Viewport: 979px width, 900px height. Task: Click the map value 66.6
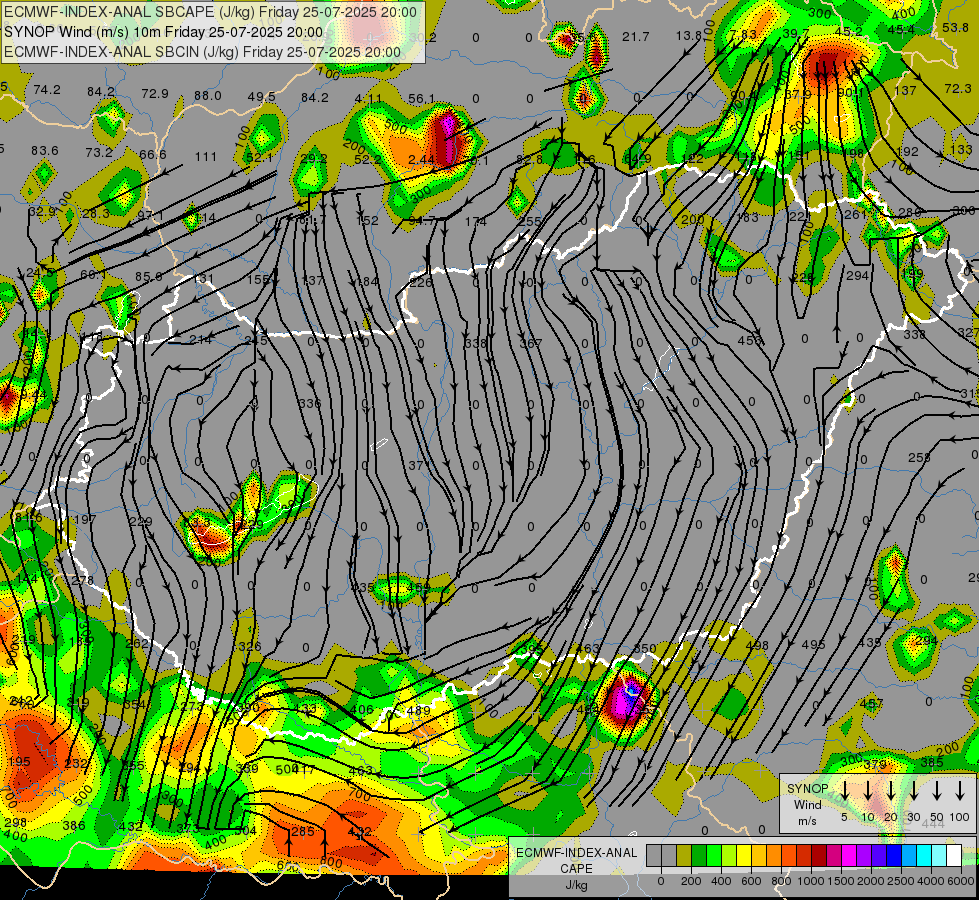pyautogui.click(x=153, y=154)
